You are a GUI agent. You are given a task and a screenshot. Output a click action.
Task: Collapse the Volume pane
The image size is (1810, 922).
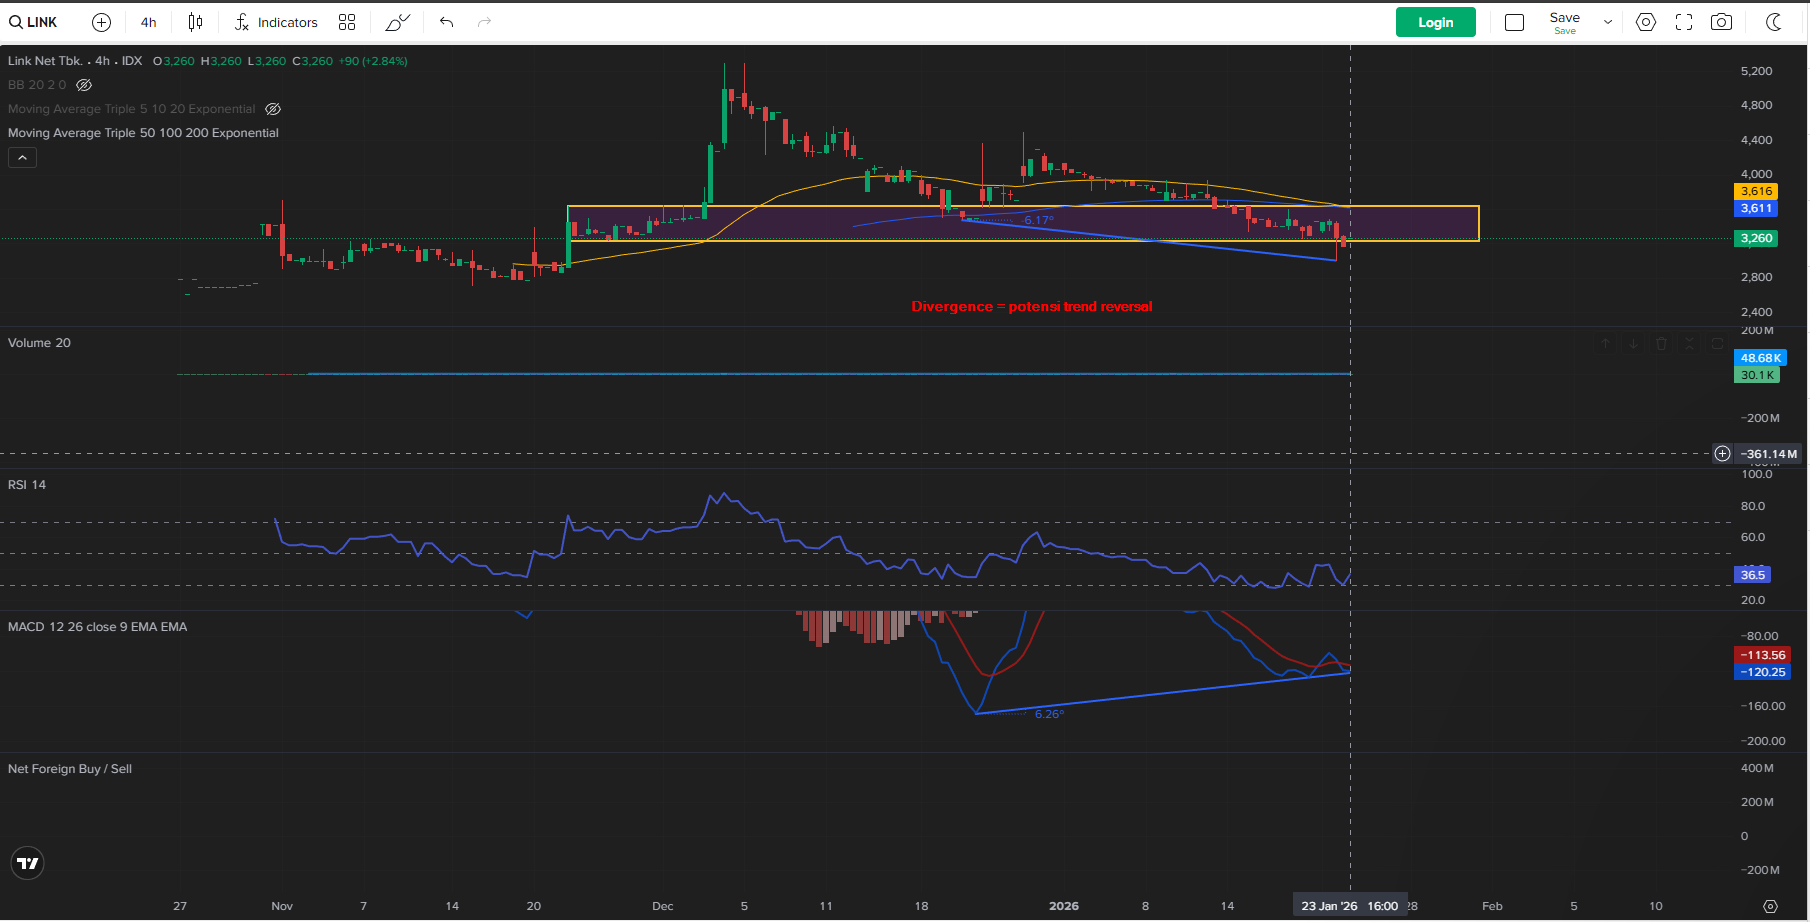(1689, 343)
